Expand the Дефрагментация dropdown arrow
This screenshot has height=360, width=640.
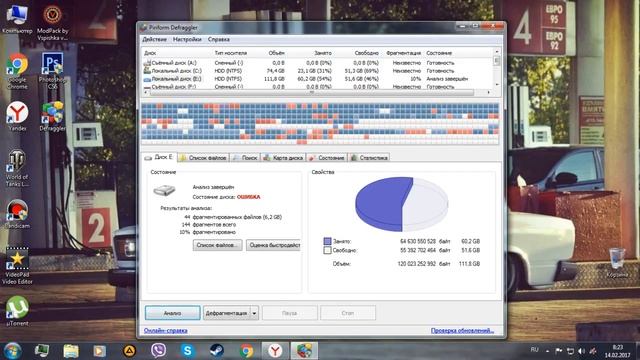254,313
